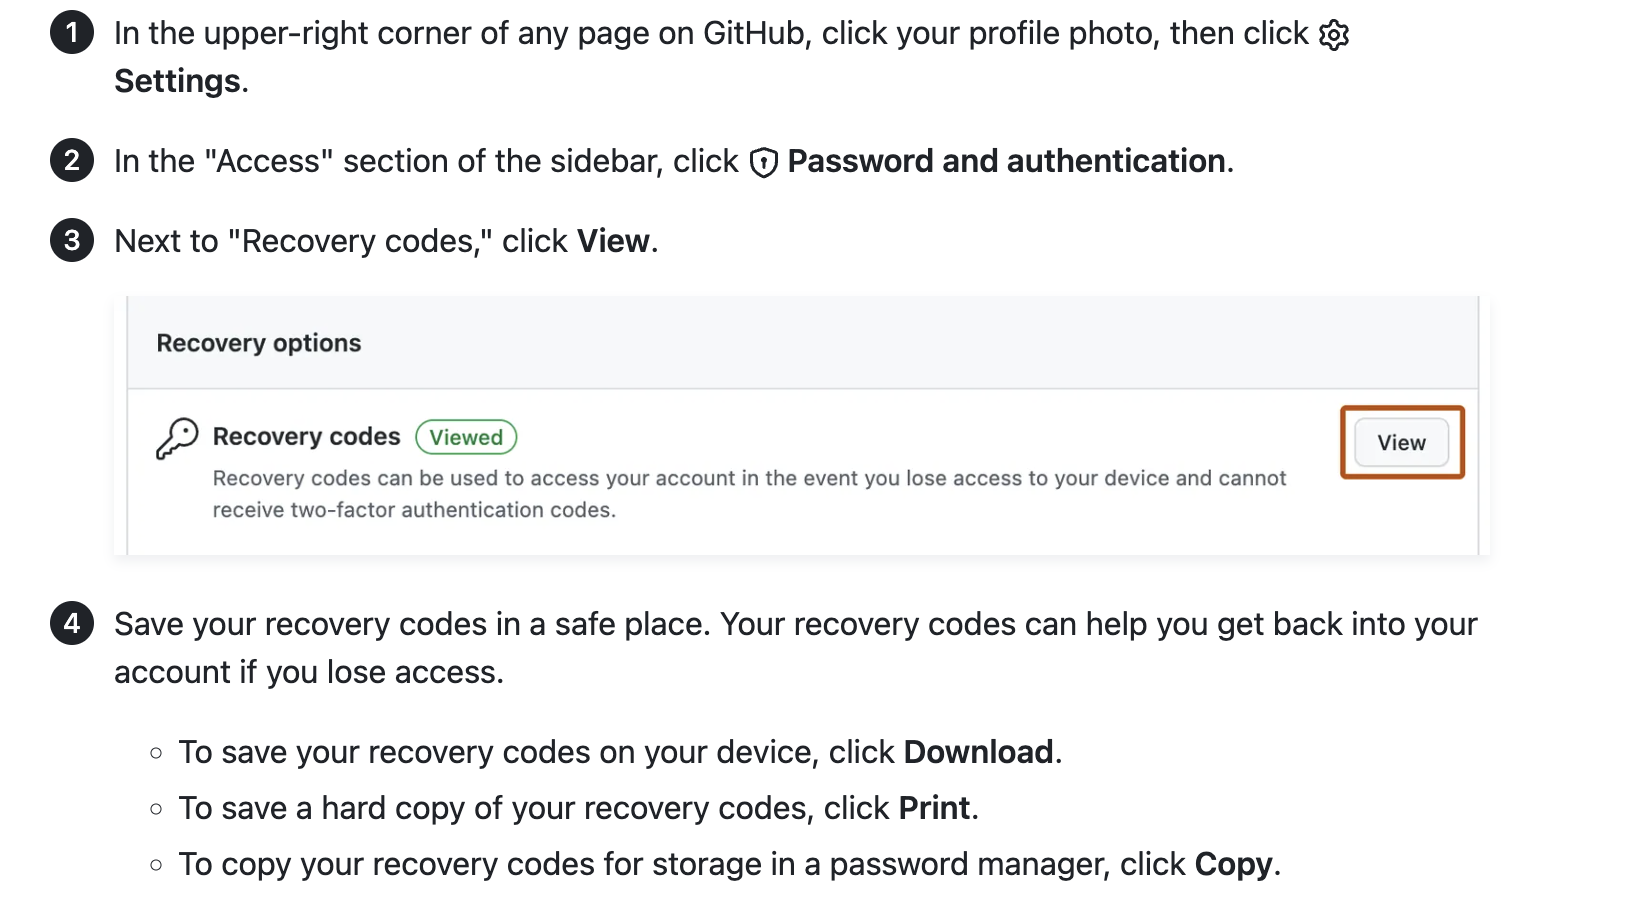Click the settings gear icon in step 1

(x=1334, y=33)
